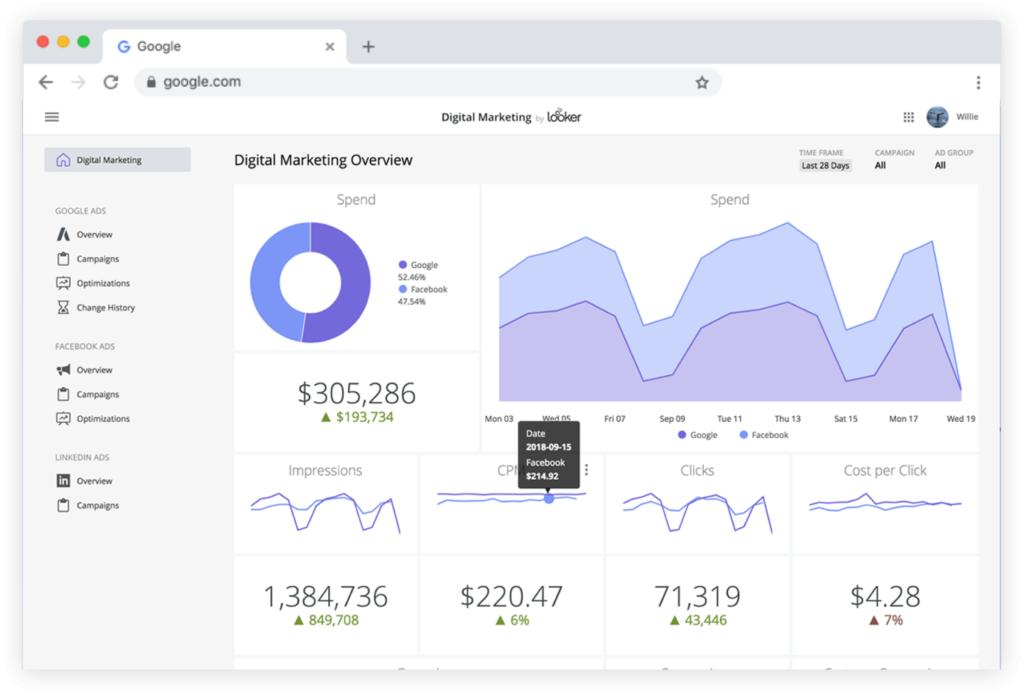Open the hamburger navigation menu
The width and height of the screenshot is (1024, 694).
pyautogui.click(x=52, y=117)
